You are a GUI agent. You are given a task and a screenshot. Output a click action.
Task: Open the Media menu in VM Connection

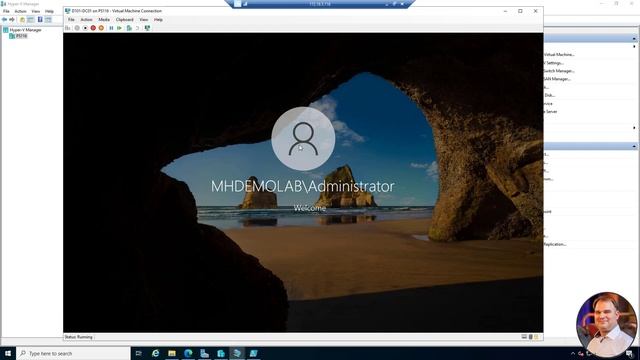[104, 20]
